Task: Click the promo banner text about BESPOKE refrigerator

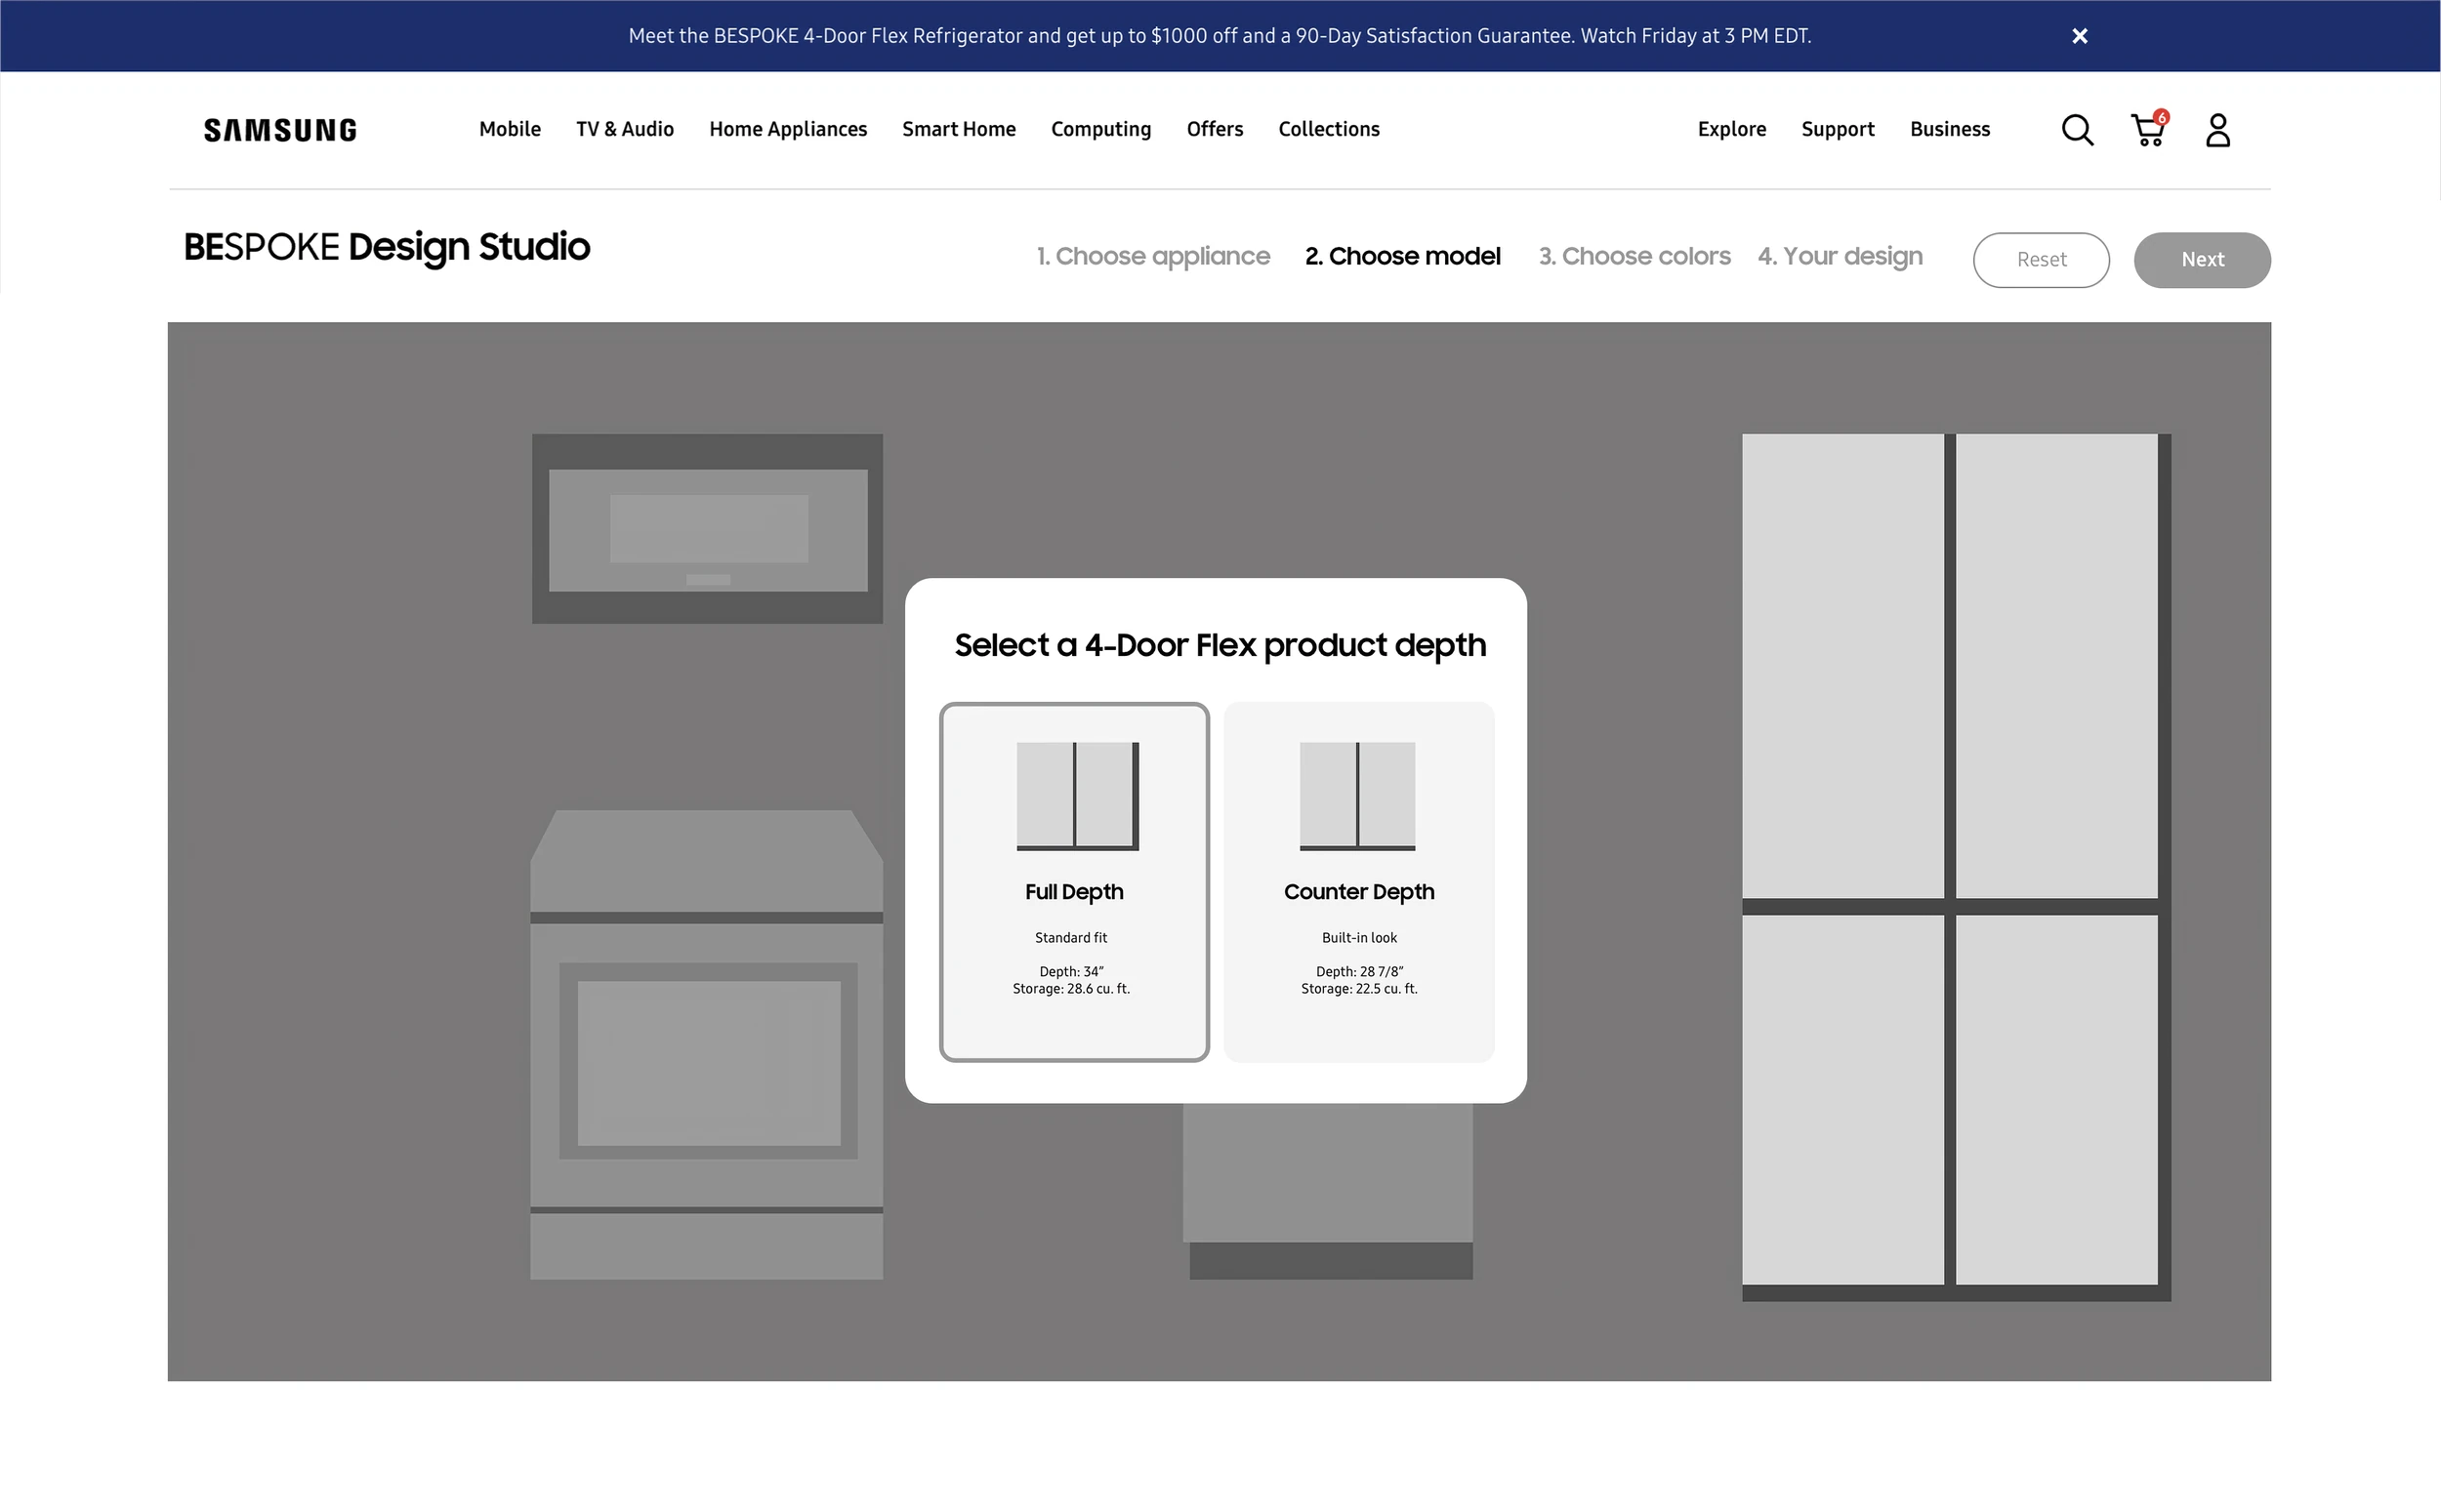Action: tap(1219, 36)
